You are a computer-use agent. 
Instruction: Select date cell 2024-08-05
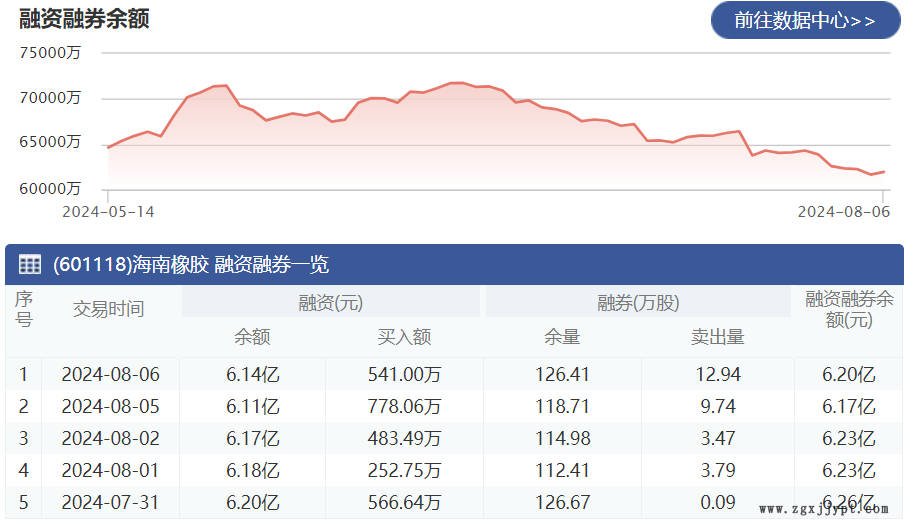click(x=110, y=407)
